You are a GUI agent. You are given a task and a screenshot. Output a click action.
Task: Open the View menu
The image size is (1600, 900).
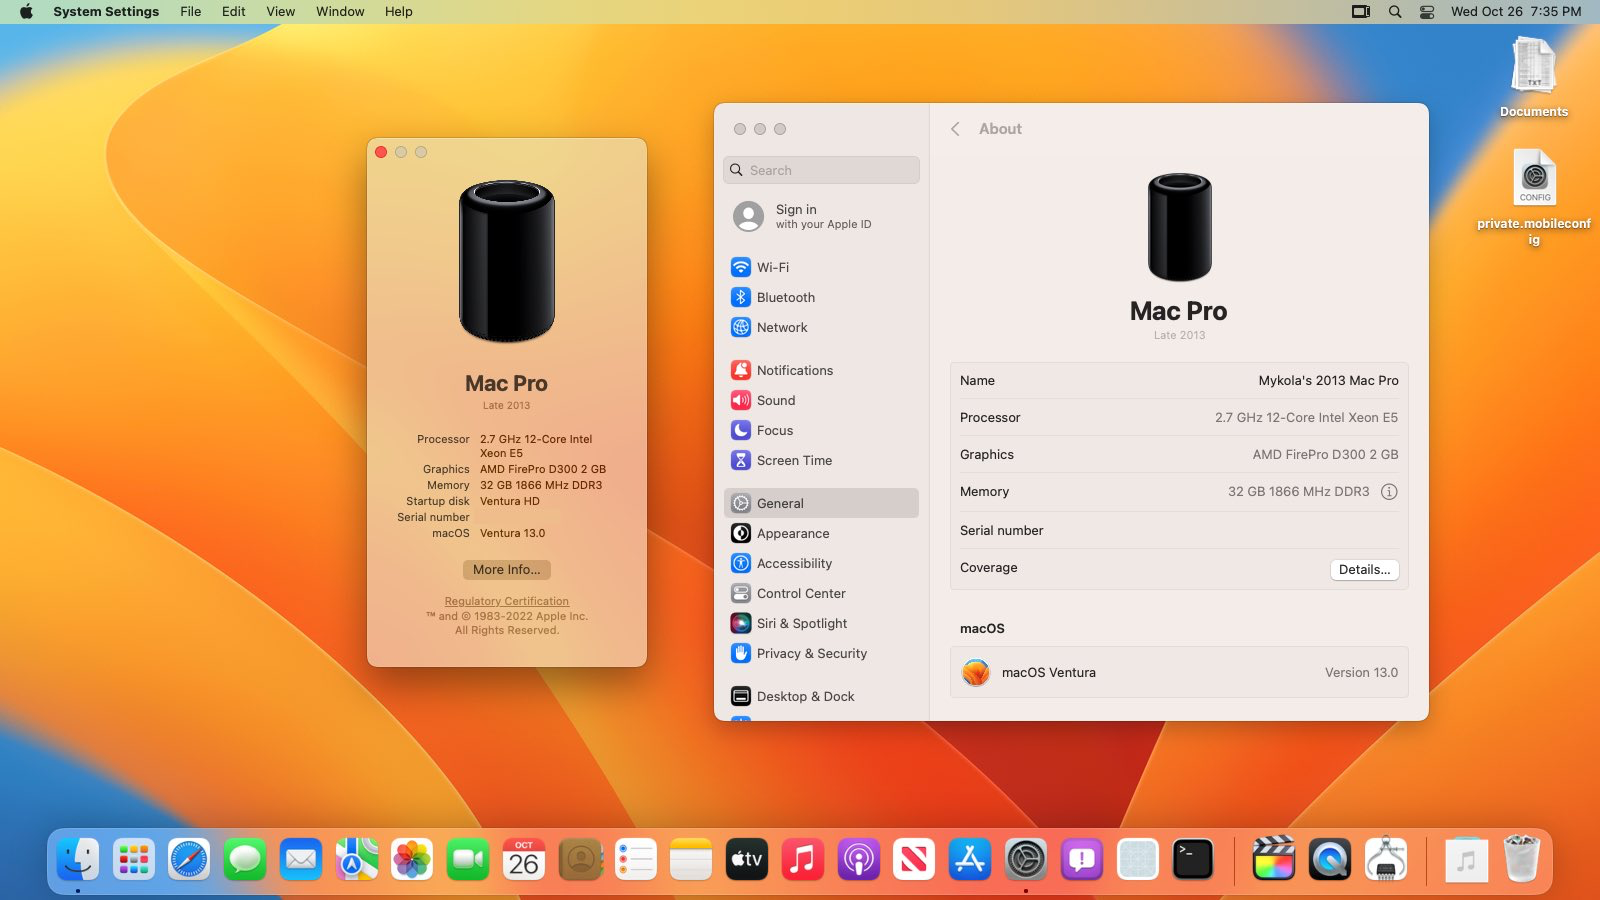281,12
